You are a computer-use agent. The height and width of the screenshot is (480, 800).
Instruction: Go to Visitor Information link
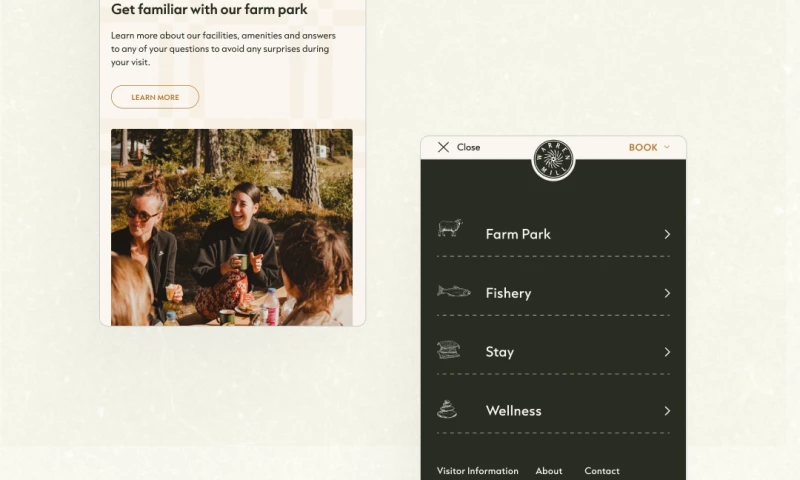478,471
